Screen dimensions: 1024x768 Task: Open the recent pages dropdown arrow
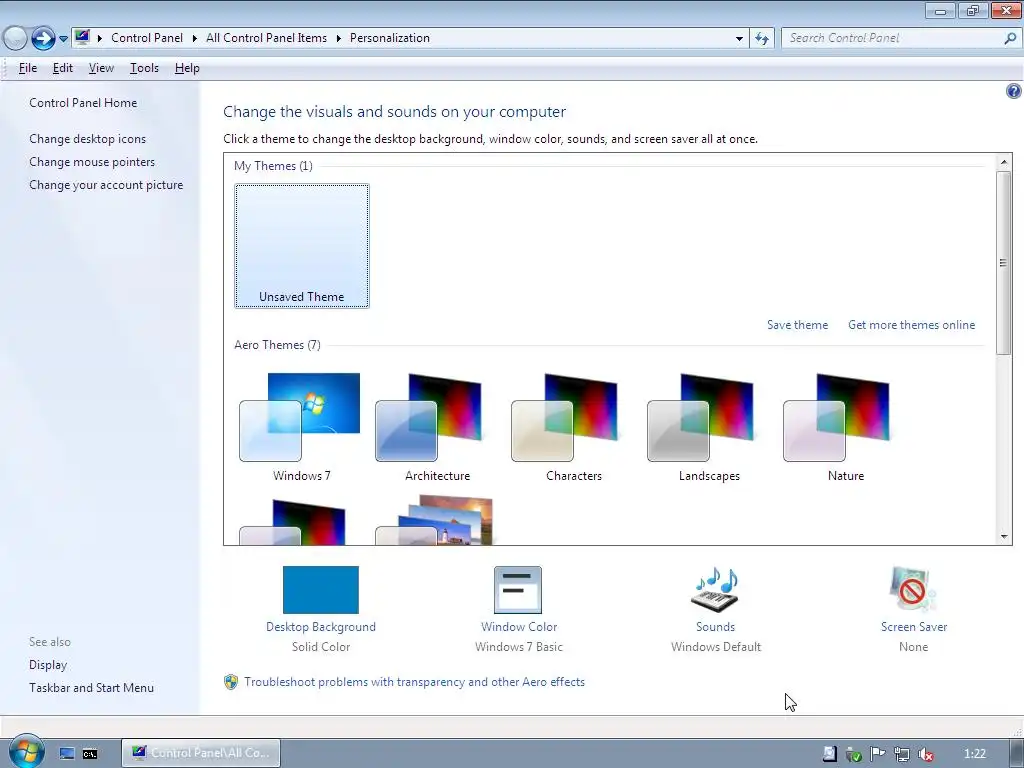(63, 39)
